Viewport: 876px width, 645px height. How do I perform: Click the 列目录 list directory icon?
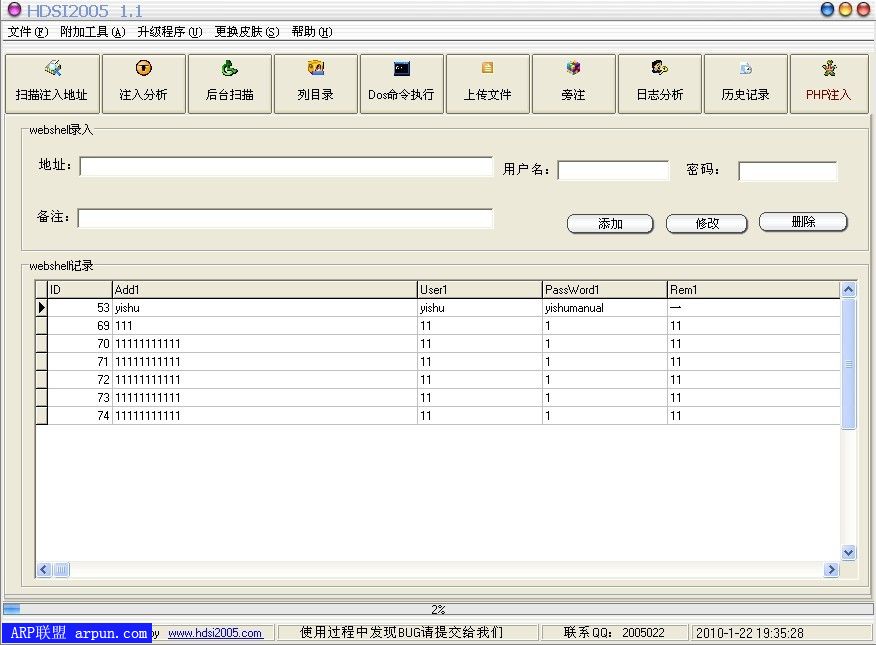point(316,83)
